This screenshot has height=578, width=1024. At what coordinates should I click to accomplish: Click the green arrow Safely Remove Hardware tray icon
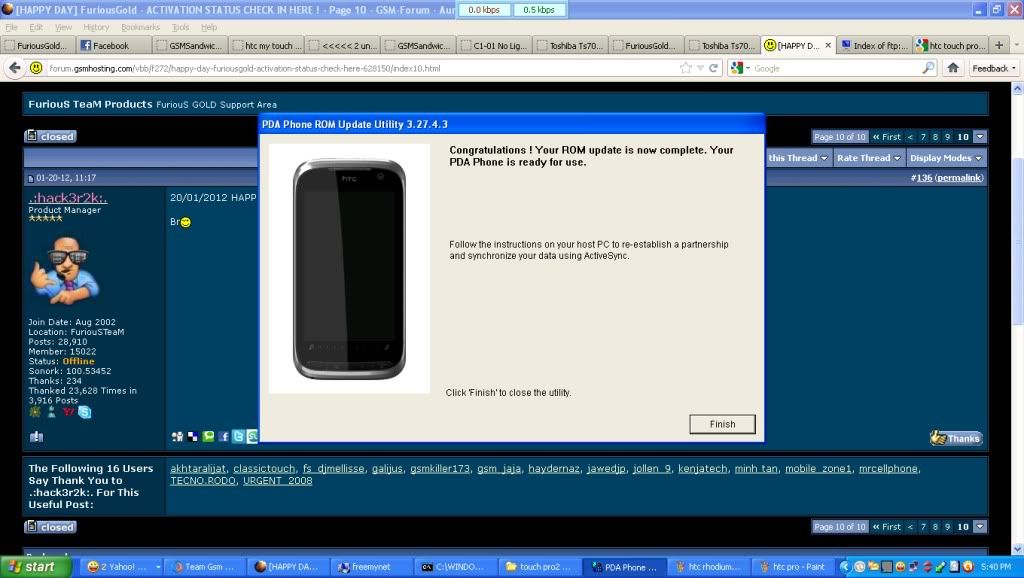940,567
